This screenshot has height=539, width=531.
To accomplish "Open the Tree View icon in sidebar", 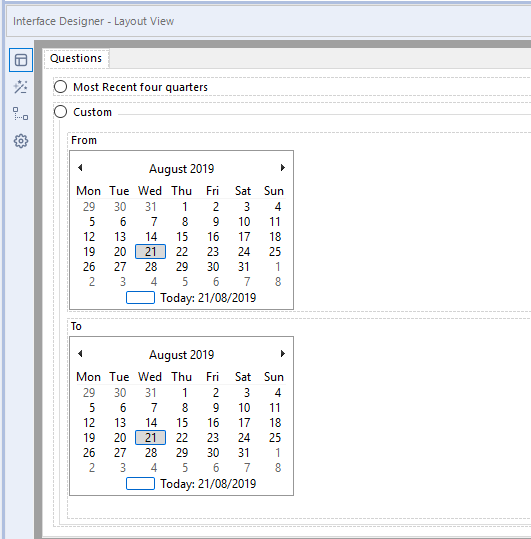I will pyautogui.click(x=21, y=114).
